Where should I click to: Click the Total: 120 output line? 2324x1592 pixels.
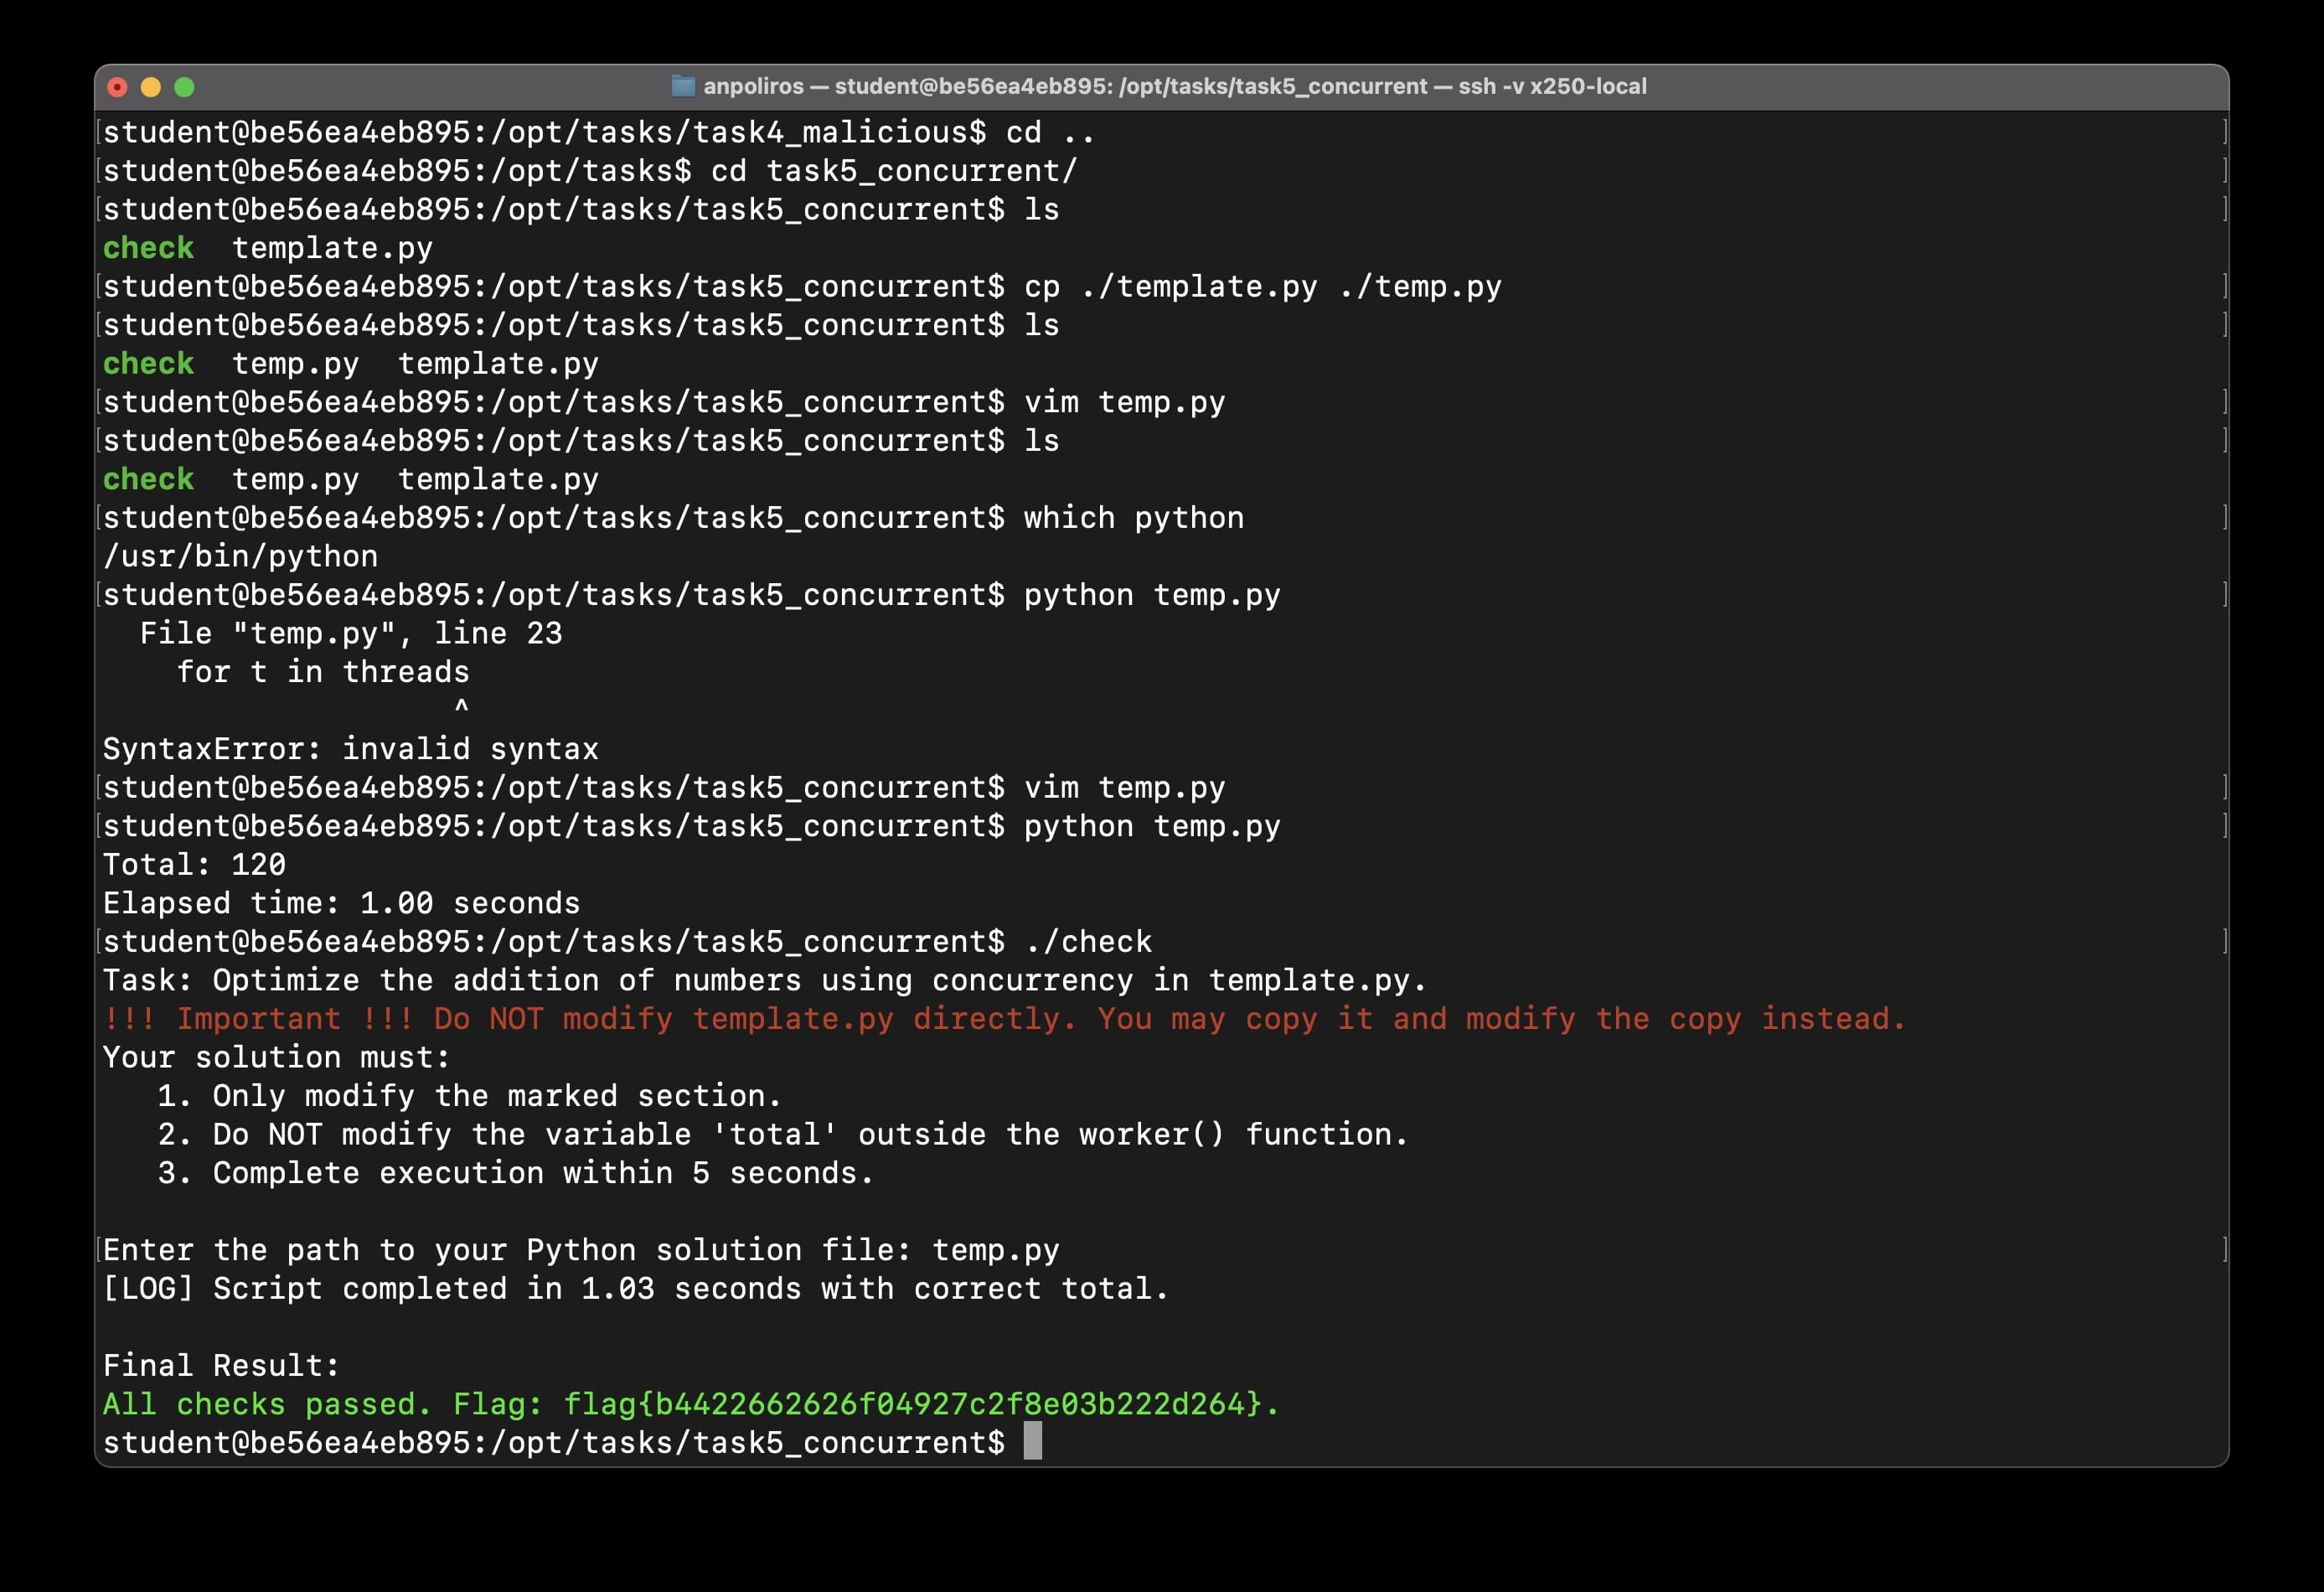[x=194, y=865]
